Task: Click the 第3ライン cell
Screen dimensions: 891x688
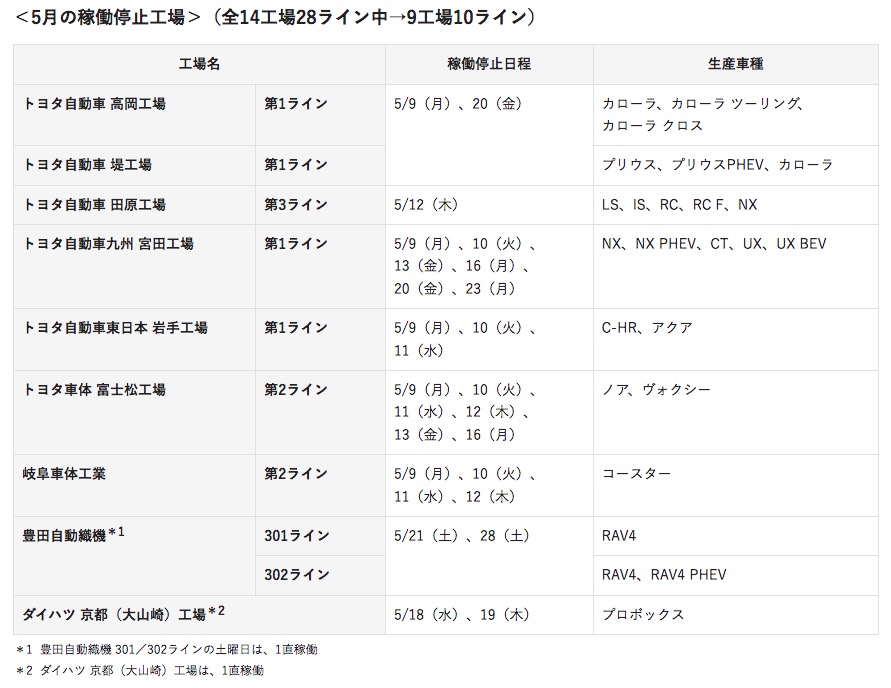Action: [320, 205]
